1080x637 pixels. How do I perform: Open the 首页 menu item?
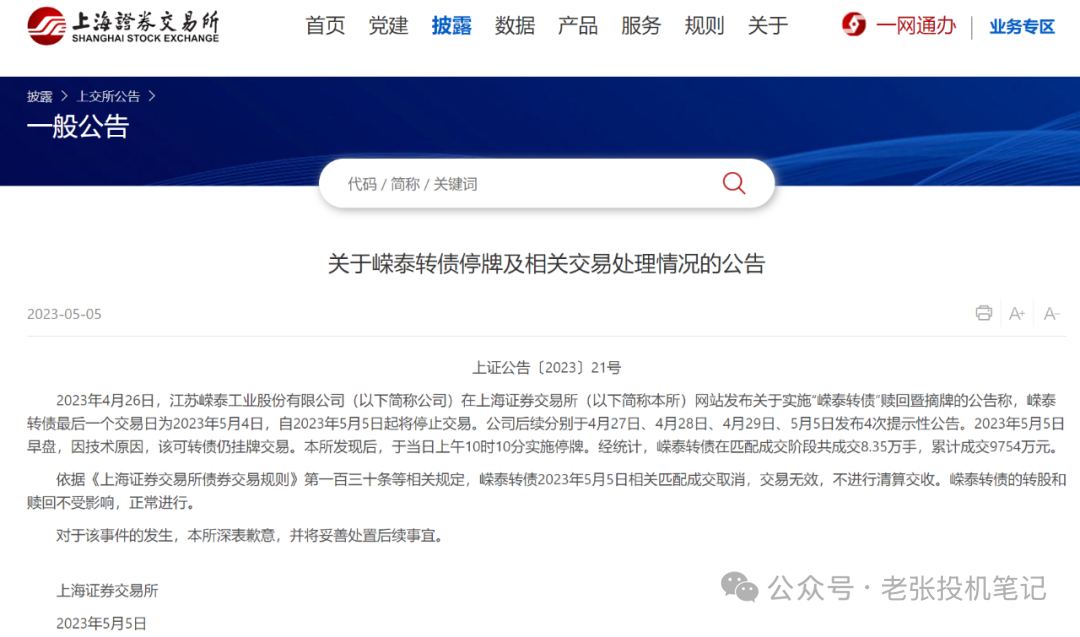point(325,26)
